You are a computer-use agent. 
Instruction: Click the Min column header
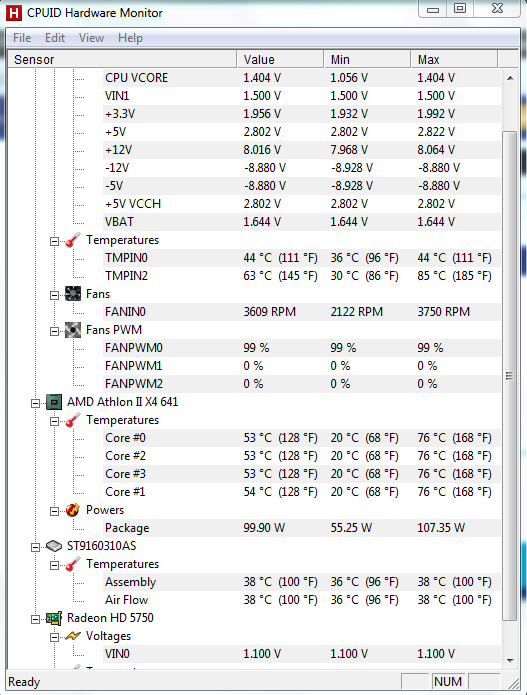click(x=367, y=59)
